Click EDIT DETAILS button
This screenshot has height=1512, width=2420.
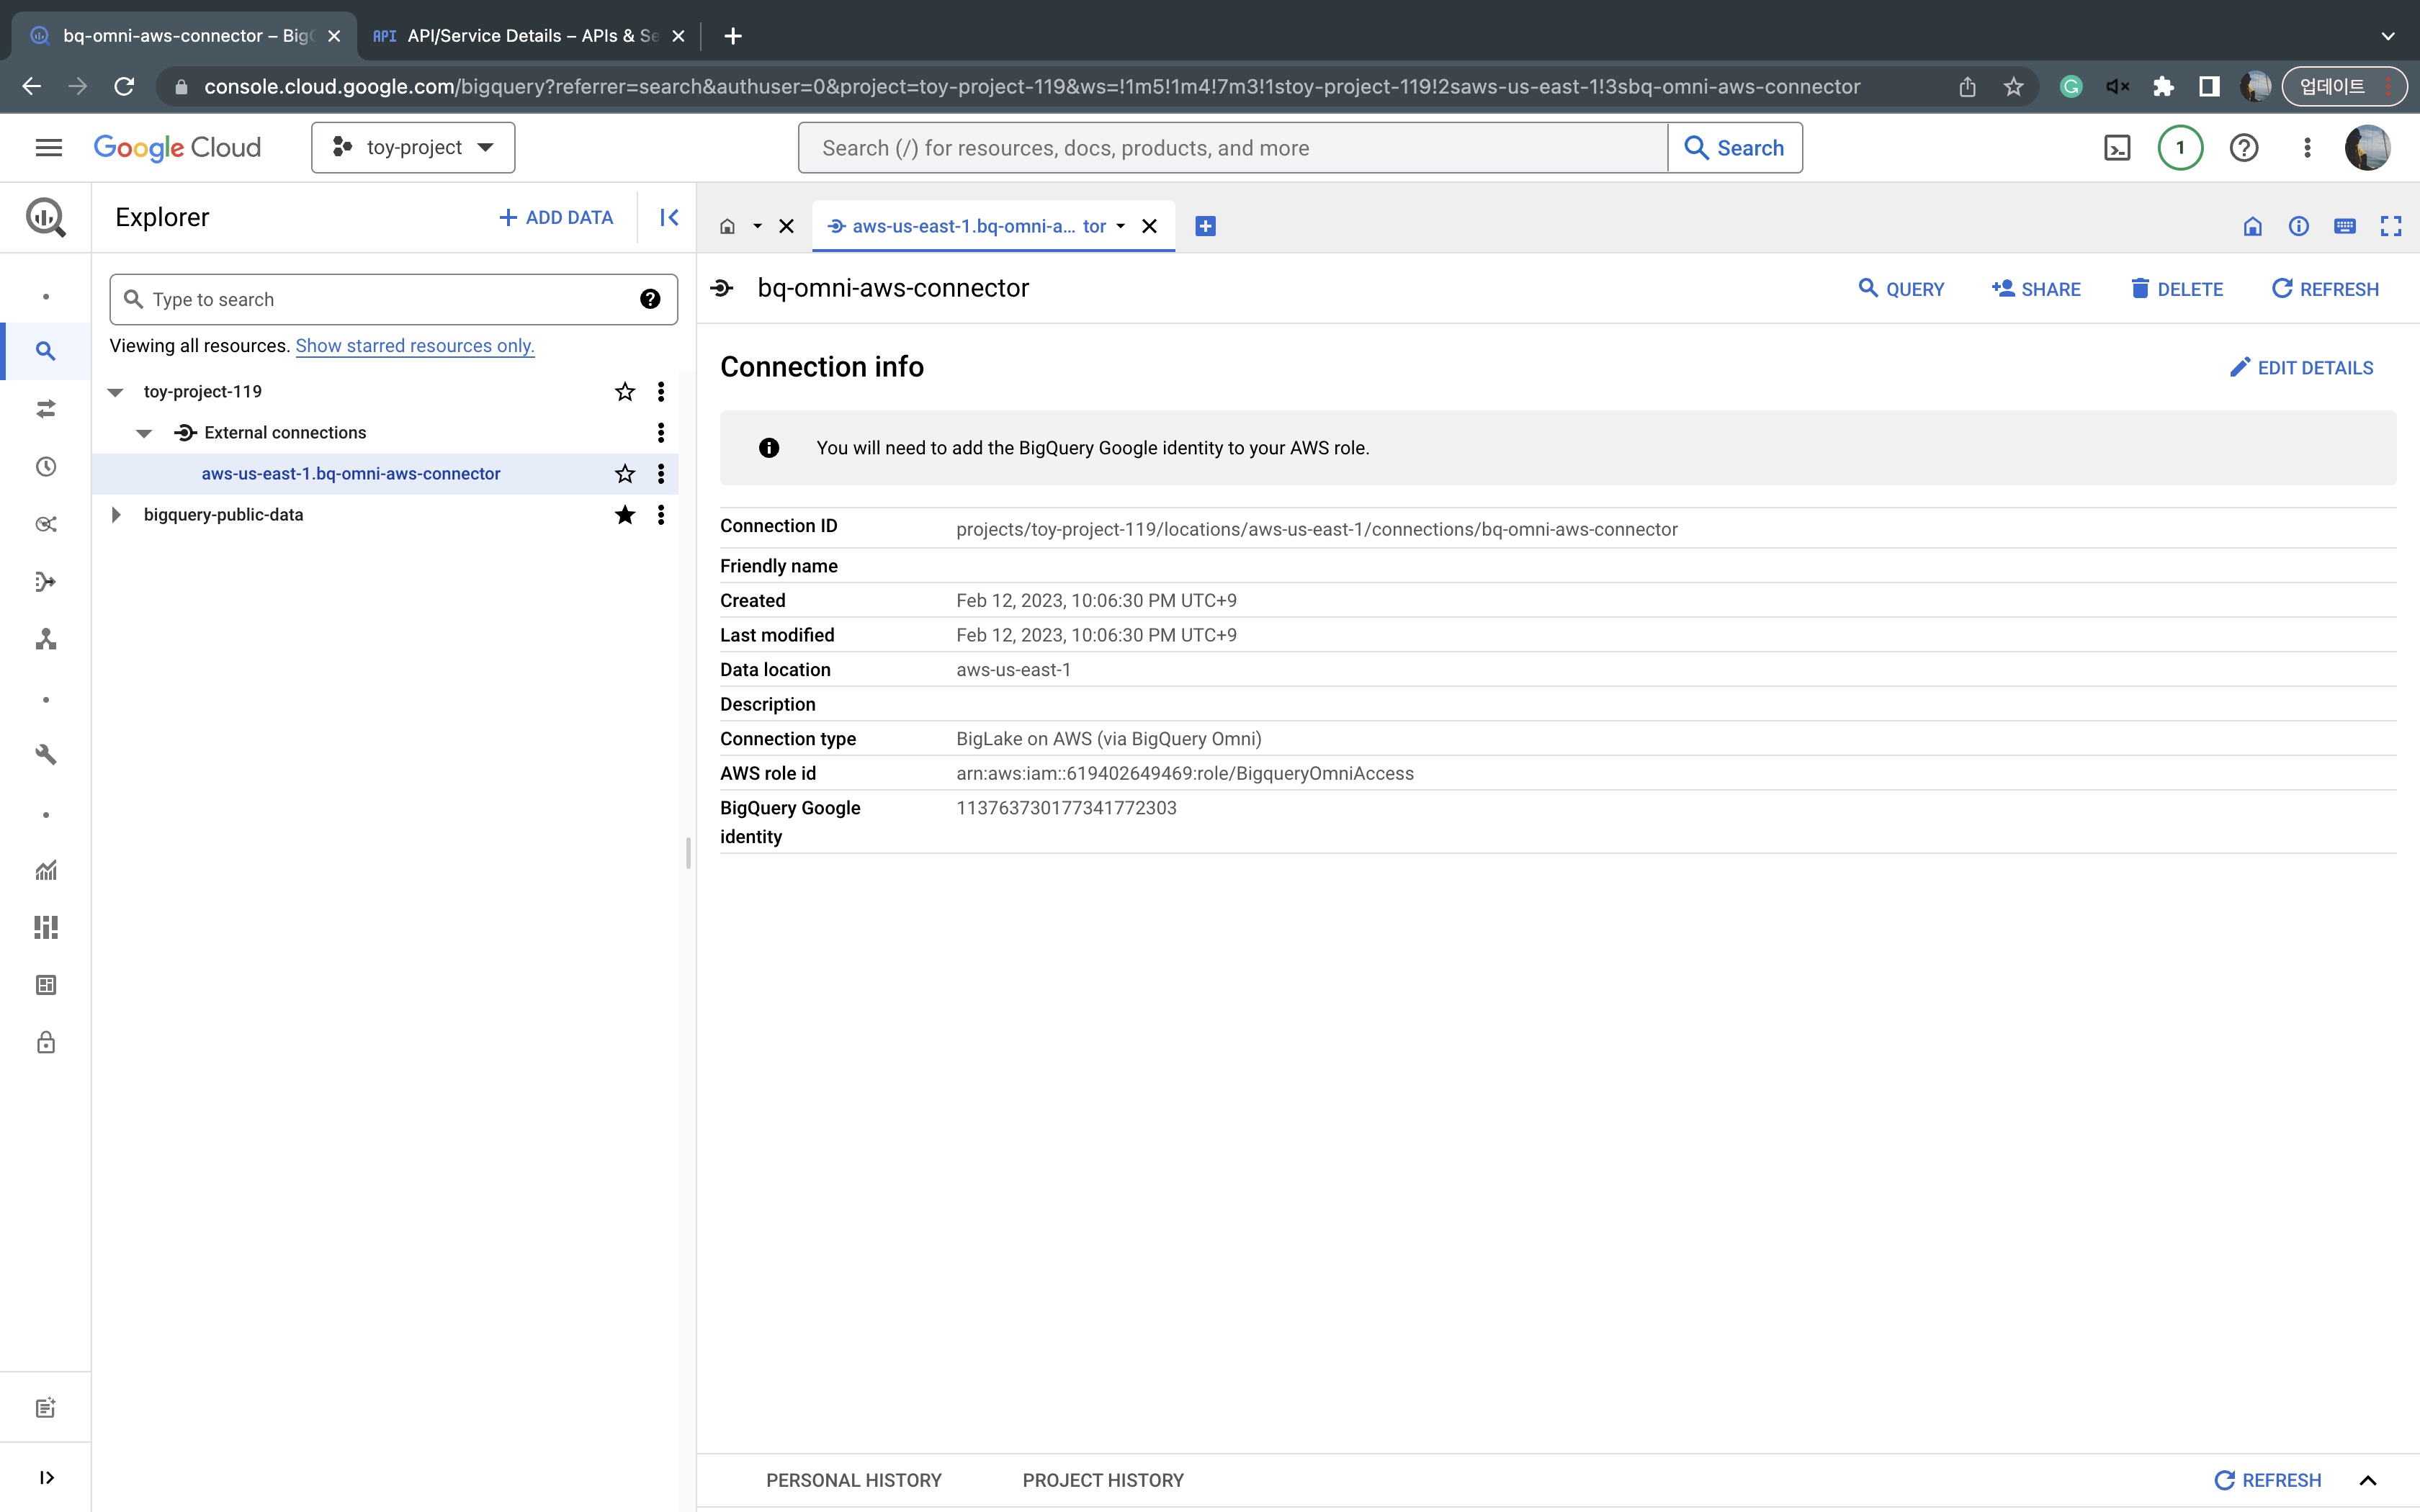2301,368
